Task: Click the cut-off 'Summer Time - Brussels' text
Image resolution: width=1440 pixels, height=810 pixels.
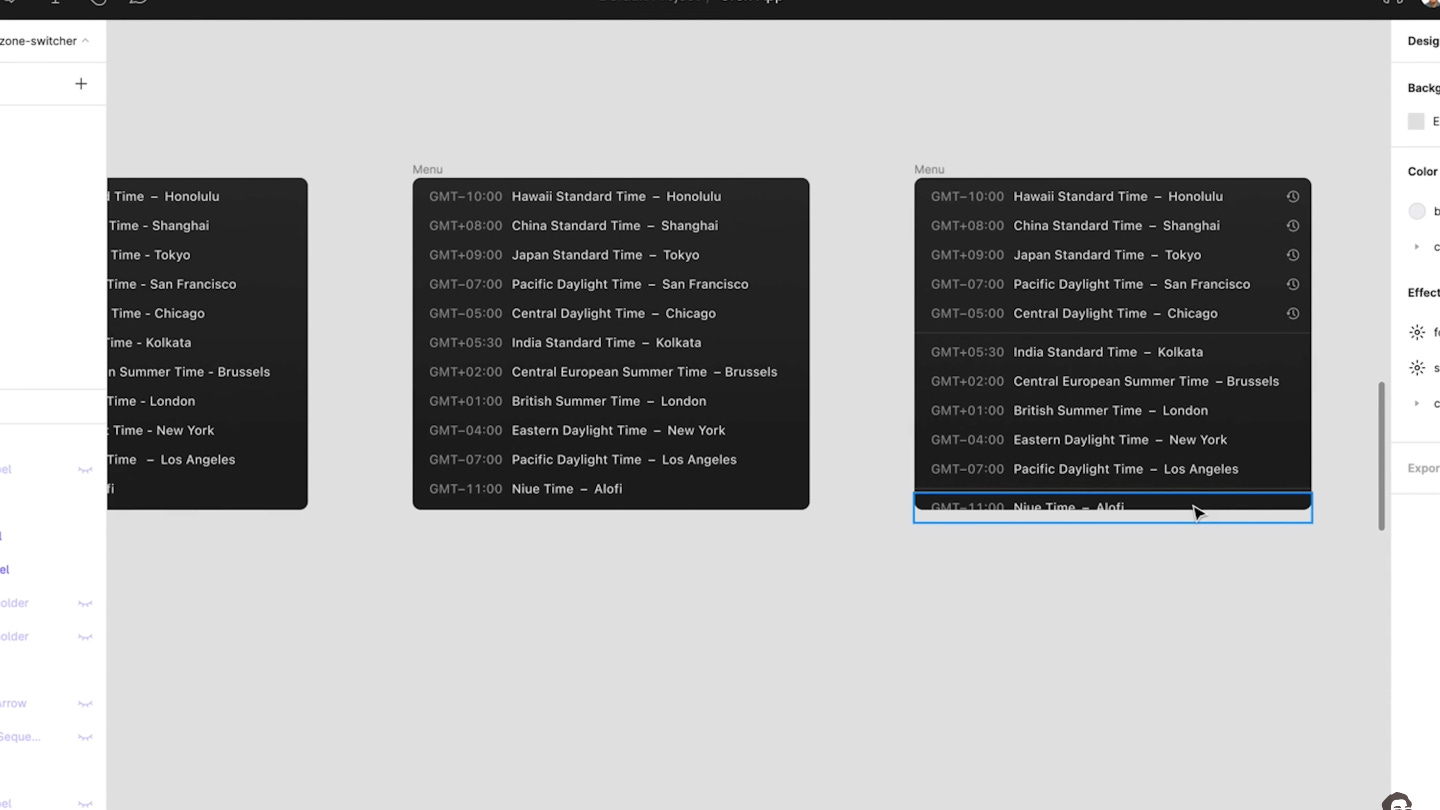Action: click(x=189, y=372)
